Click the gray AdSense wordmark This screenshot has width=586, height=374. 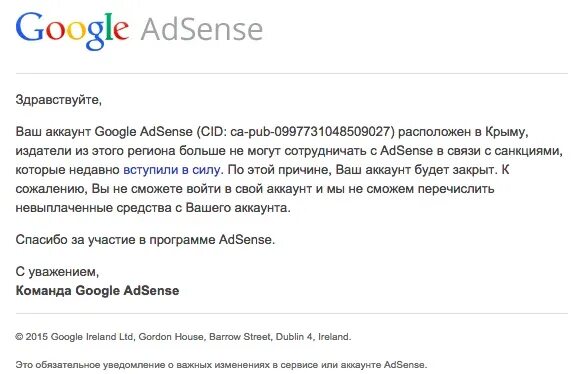[x=202, y=29]
